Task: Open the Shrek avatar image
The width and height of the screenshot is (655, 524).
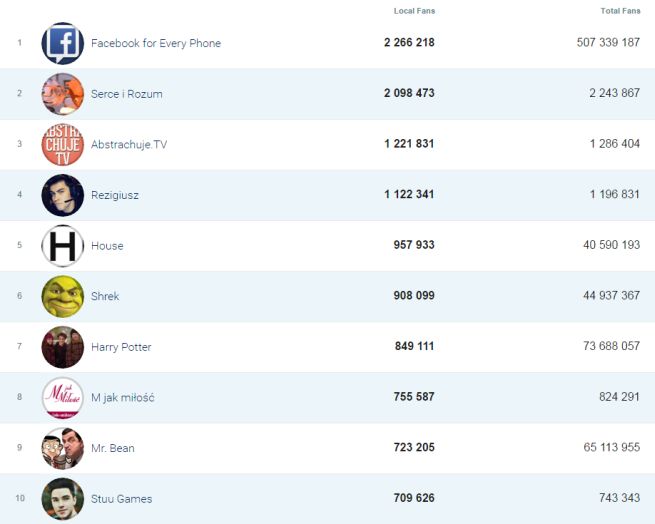Action: click(62, 297)
